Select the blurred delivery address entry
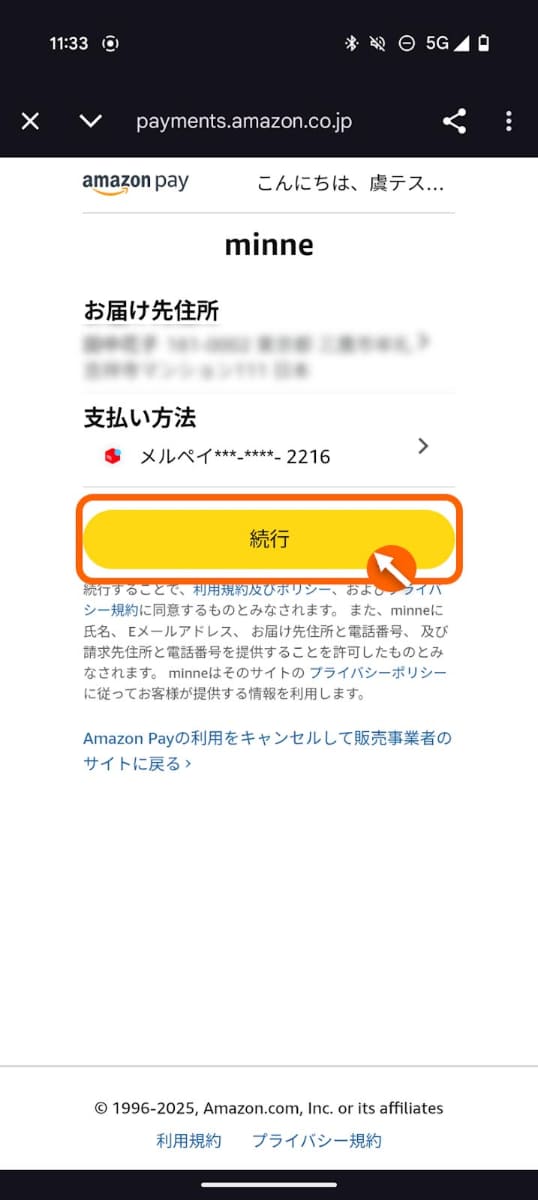The image size is (538, 1200). [258, 357]
